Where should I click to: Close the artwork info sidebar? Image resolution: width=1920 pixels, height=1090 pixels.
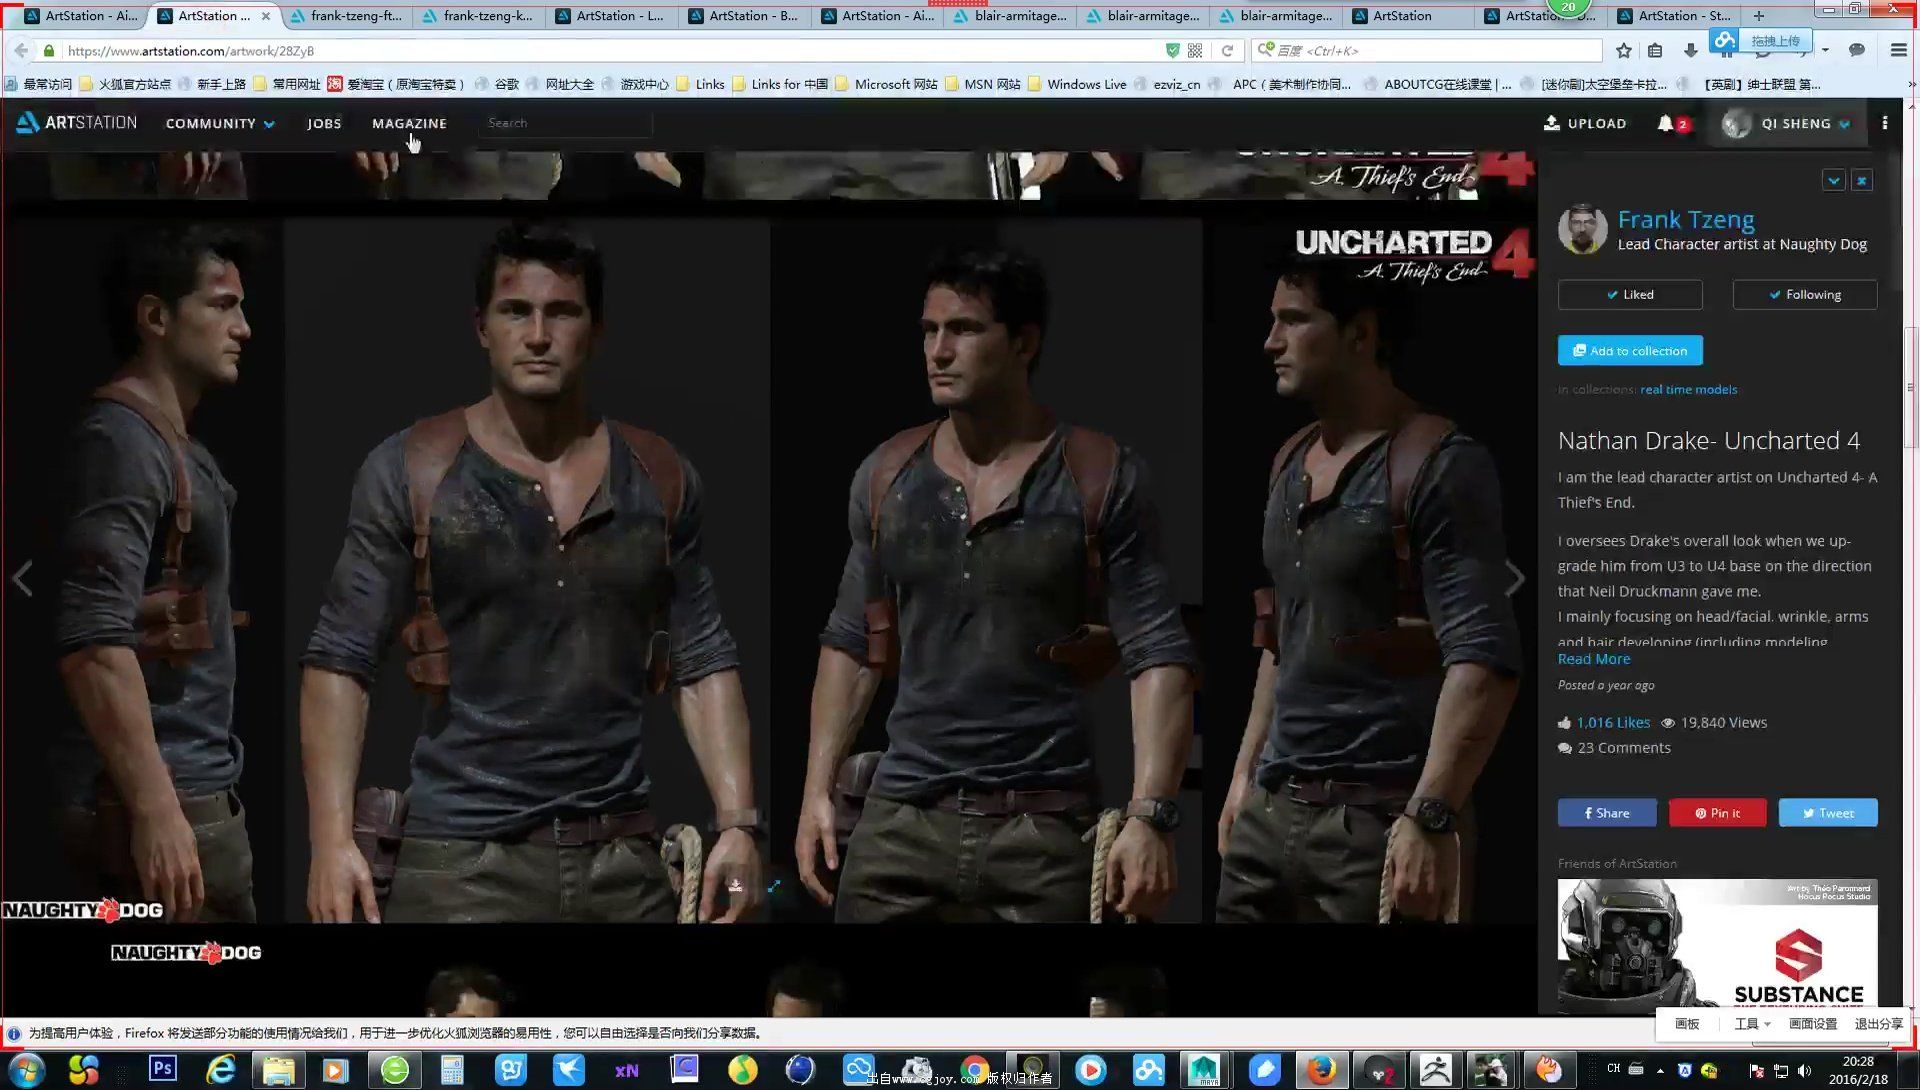click(1862, 181)
